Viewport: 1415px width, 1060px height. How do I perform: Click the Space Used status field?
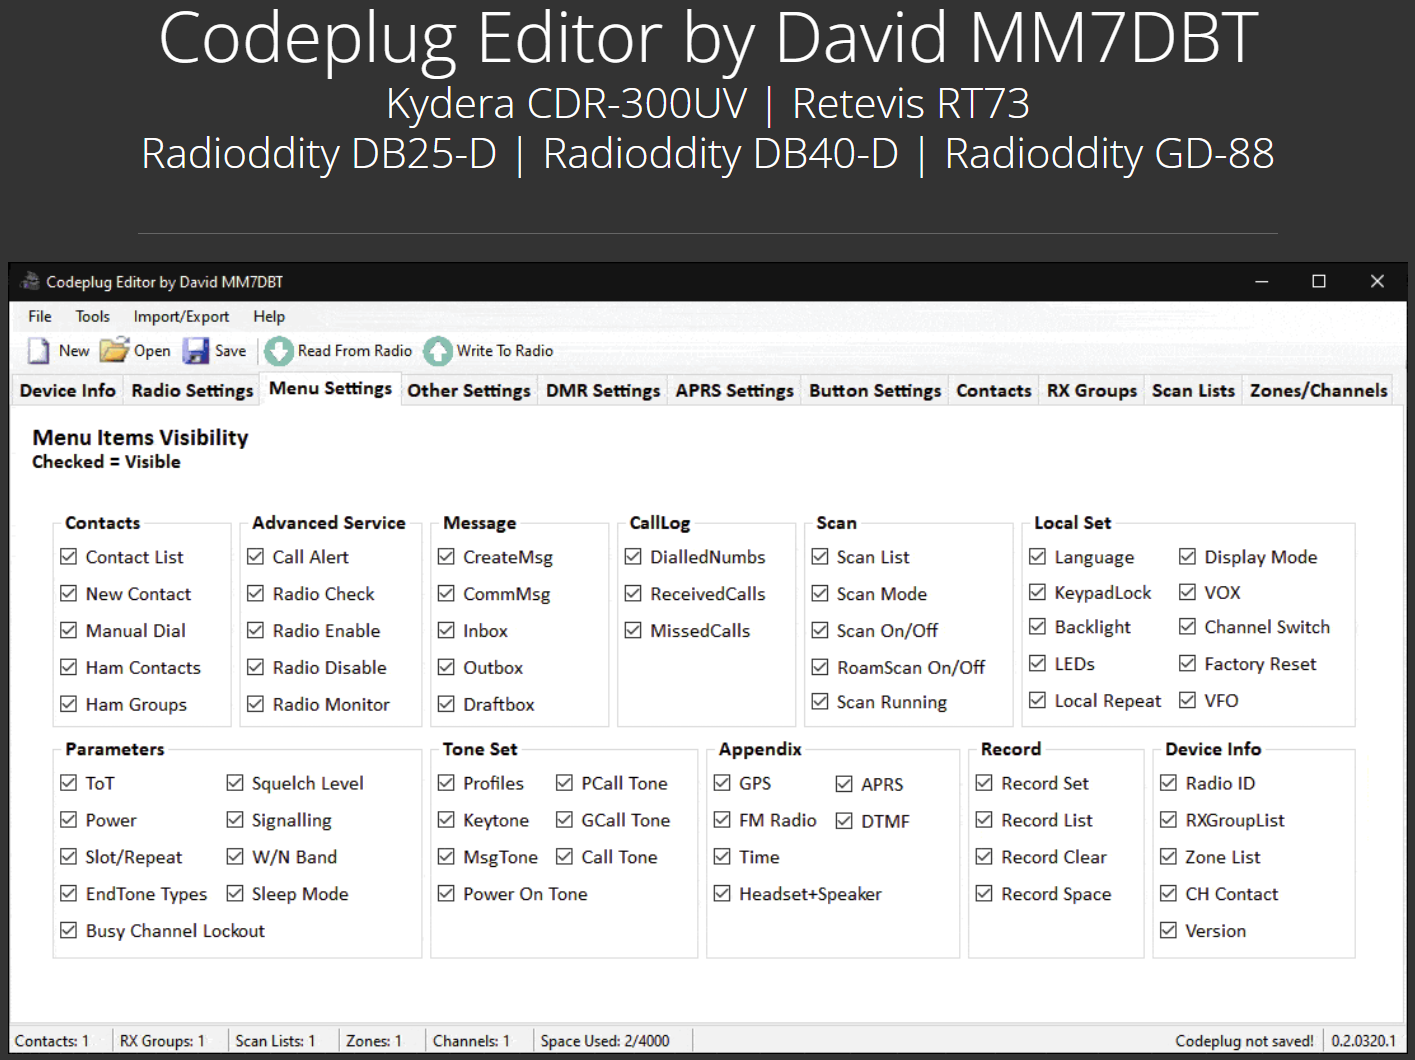pos(607,1040)
